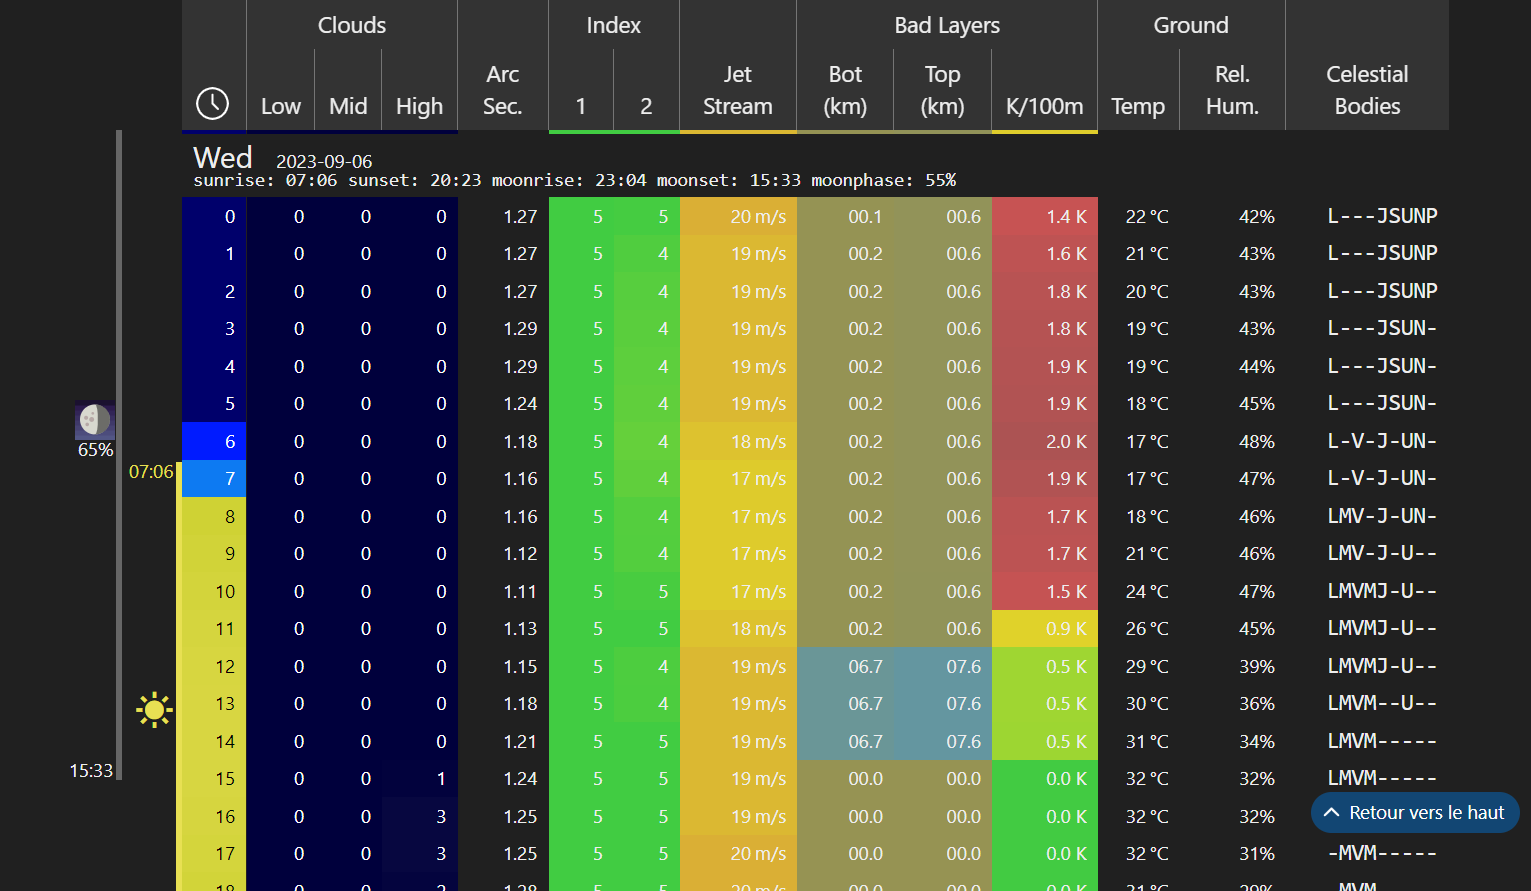Click the 07:06 sunrise time marker
1531x891 pixels.
[x=151, y=472]
